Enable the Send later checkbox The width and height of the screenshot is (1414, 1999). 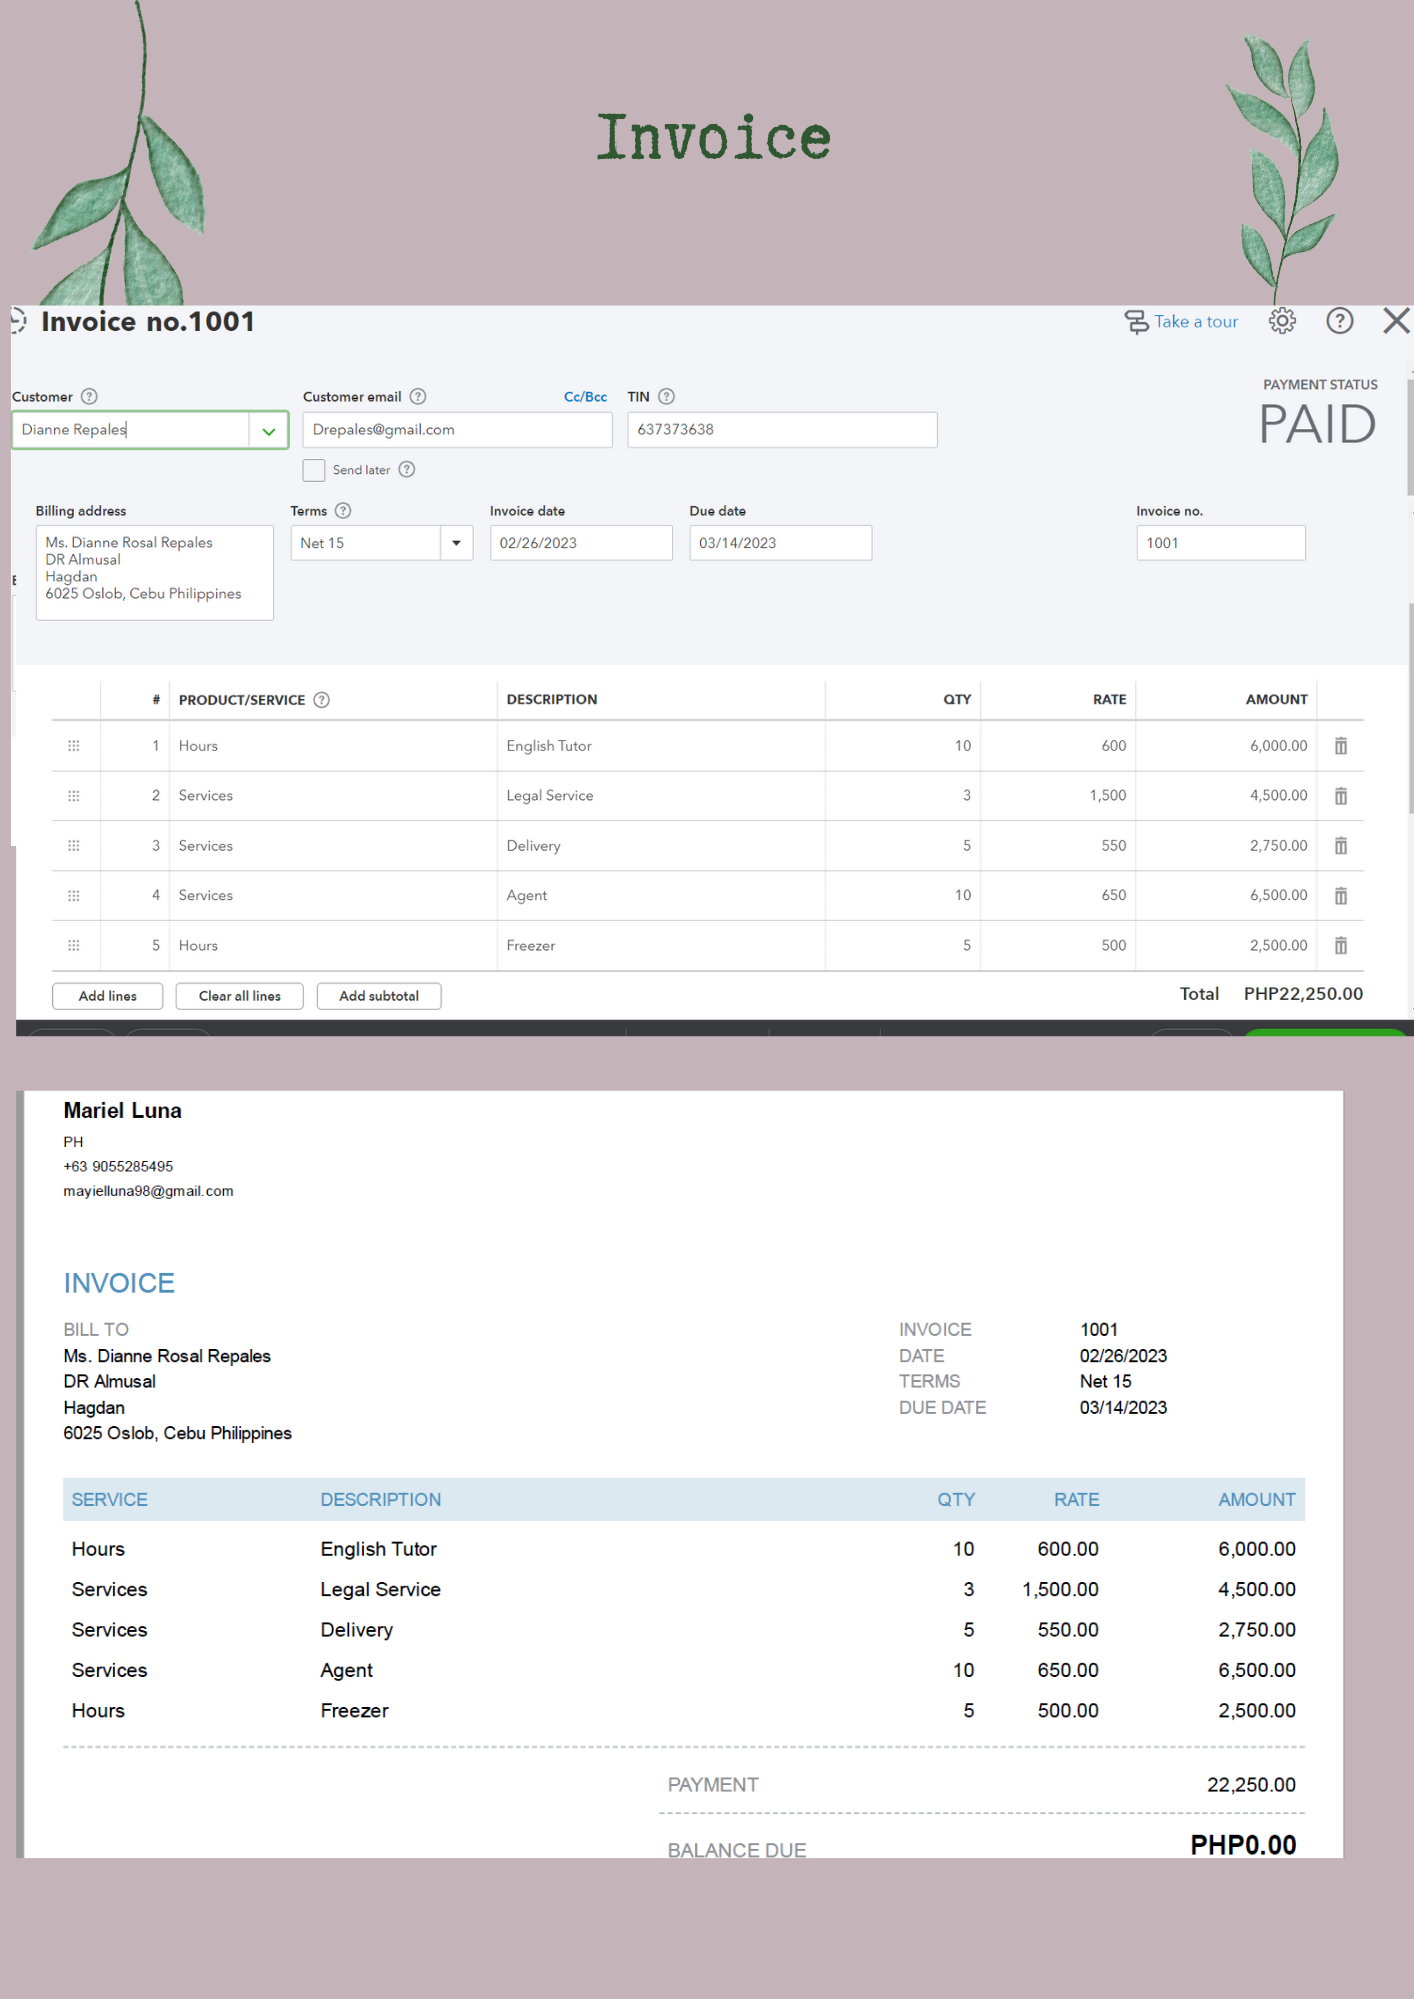pos(314,470)
